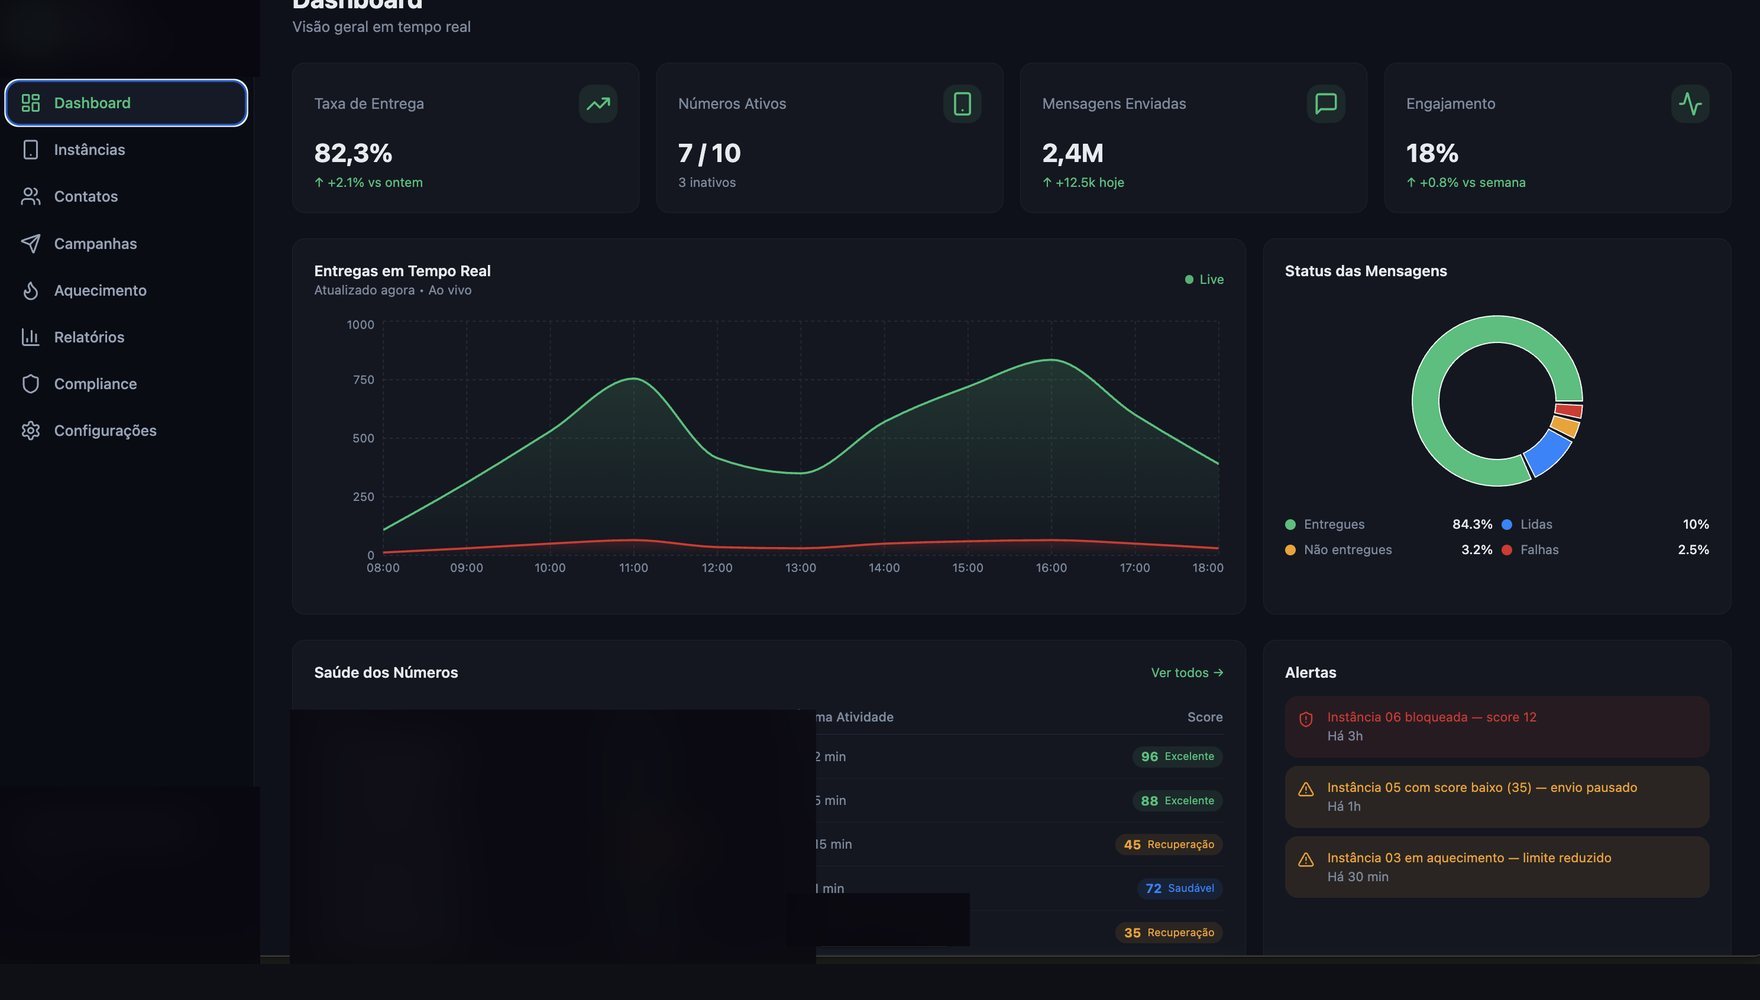This screenshot has height=1000, width=1760.
Task: Click warning triangle icon of Instância 03 alert
Action: click(x=1306, y=859)
